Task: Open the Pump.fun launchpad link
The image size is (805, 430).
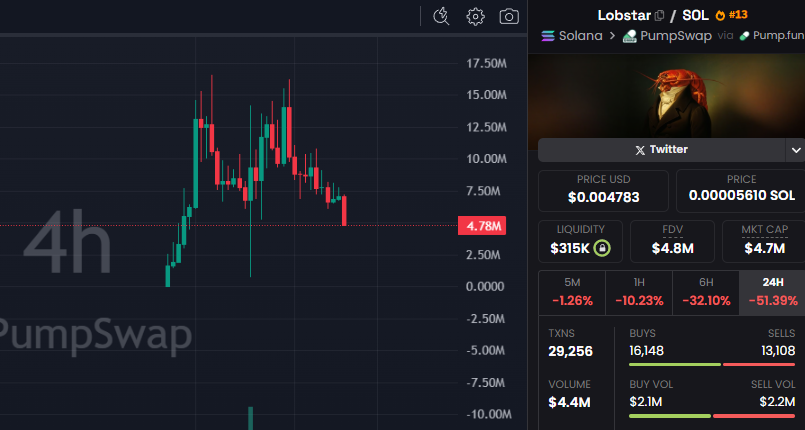Action: pos(778,36)
